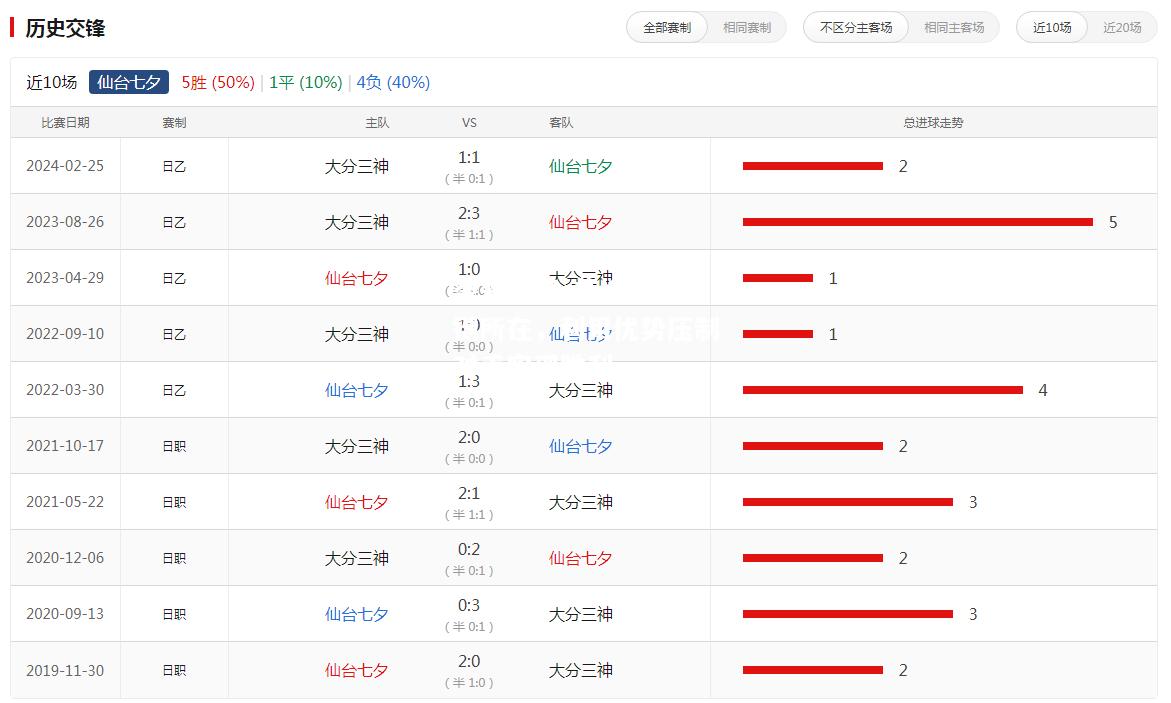
Task: Click the 近10场 summary label
Action: point(52,82)
